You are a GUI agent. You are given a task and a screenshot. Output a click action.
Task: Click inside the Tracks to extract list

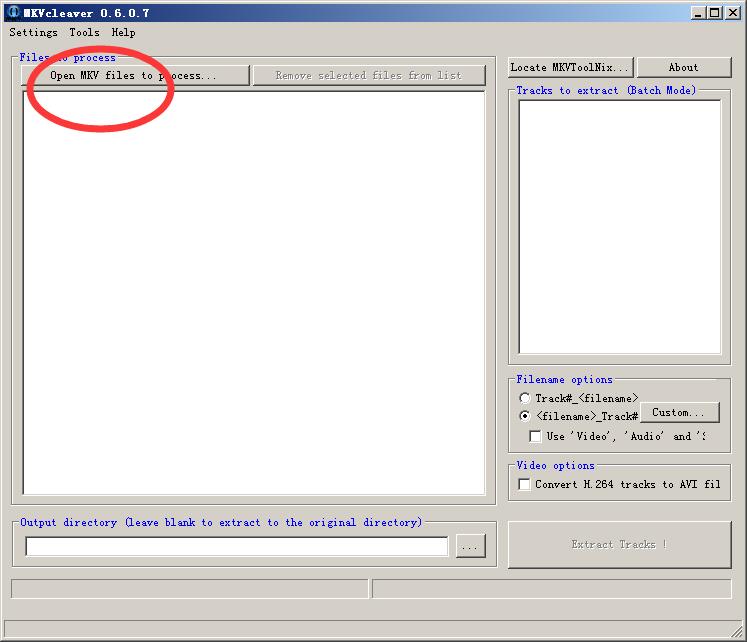(619, 227)
